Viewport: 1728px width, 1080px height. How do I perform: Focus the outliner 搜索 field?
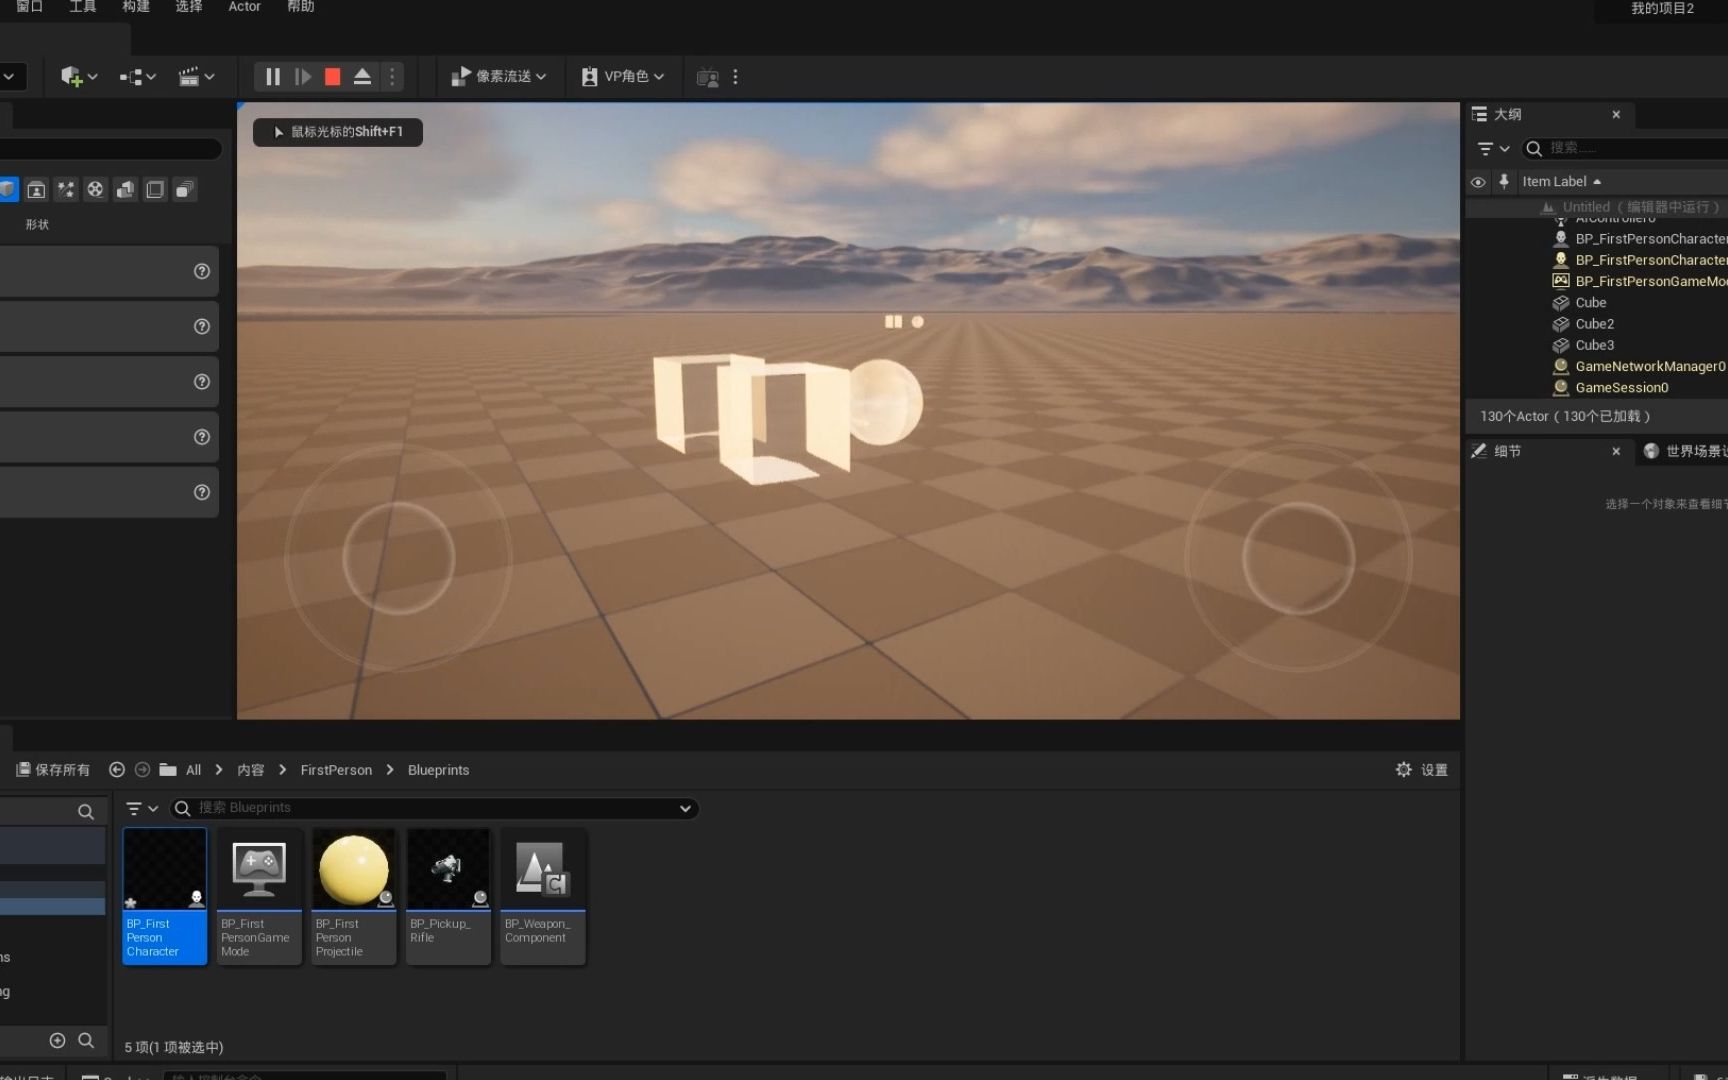click(1625, 148)
